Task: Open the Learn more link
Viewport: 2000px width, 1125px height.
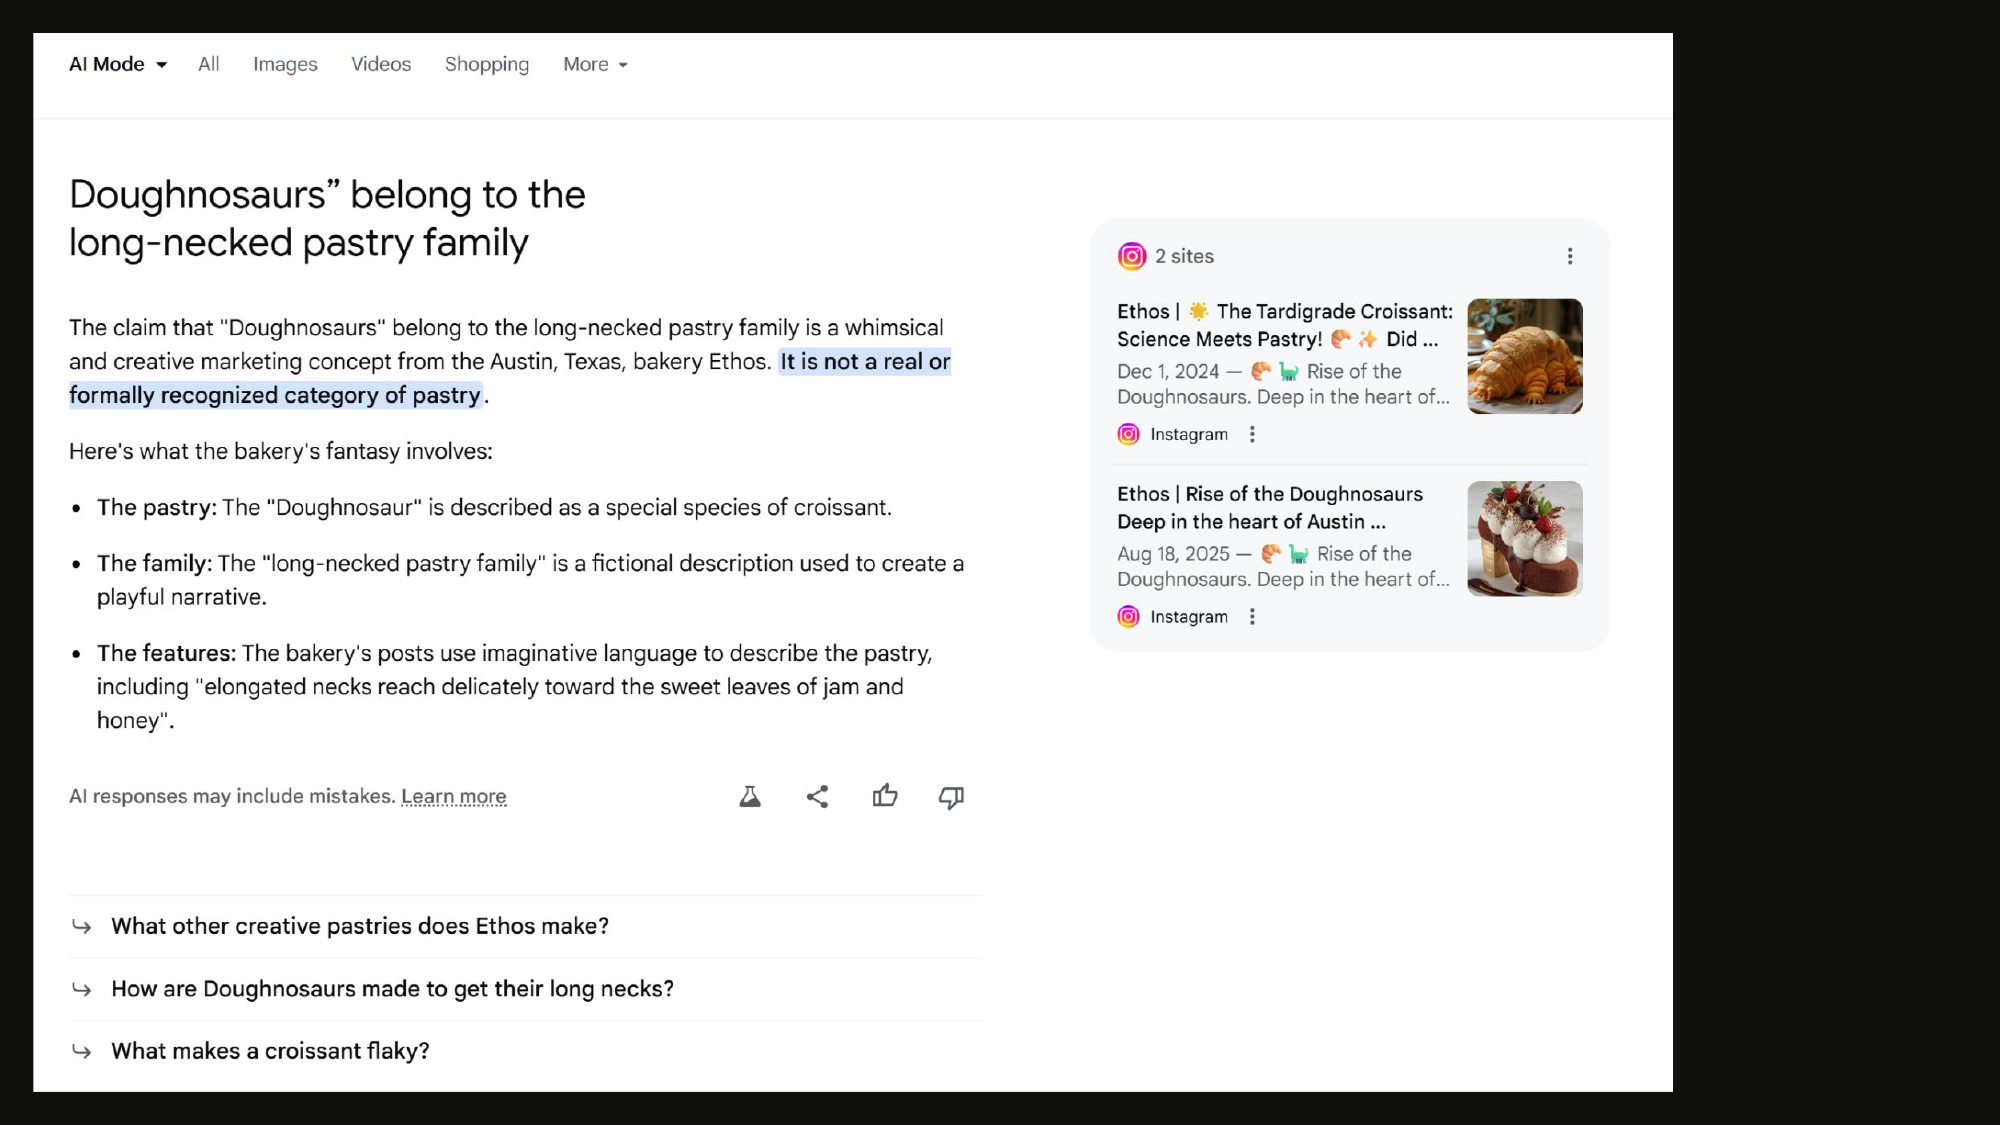Action: tap(454, 797)
